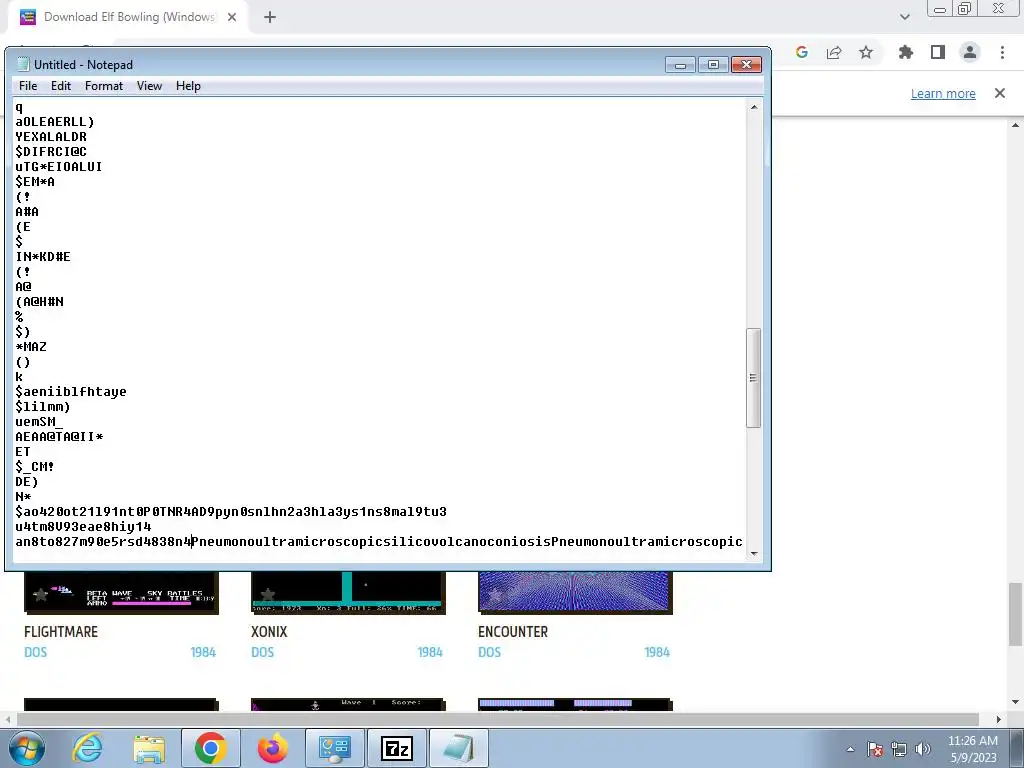
Task: Close the Download Elf Bowling tab
Action: point(232,17)
